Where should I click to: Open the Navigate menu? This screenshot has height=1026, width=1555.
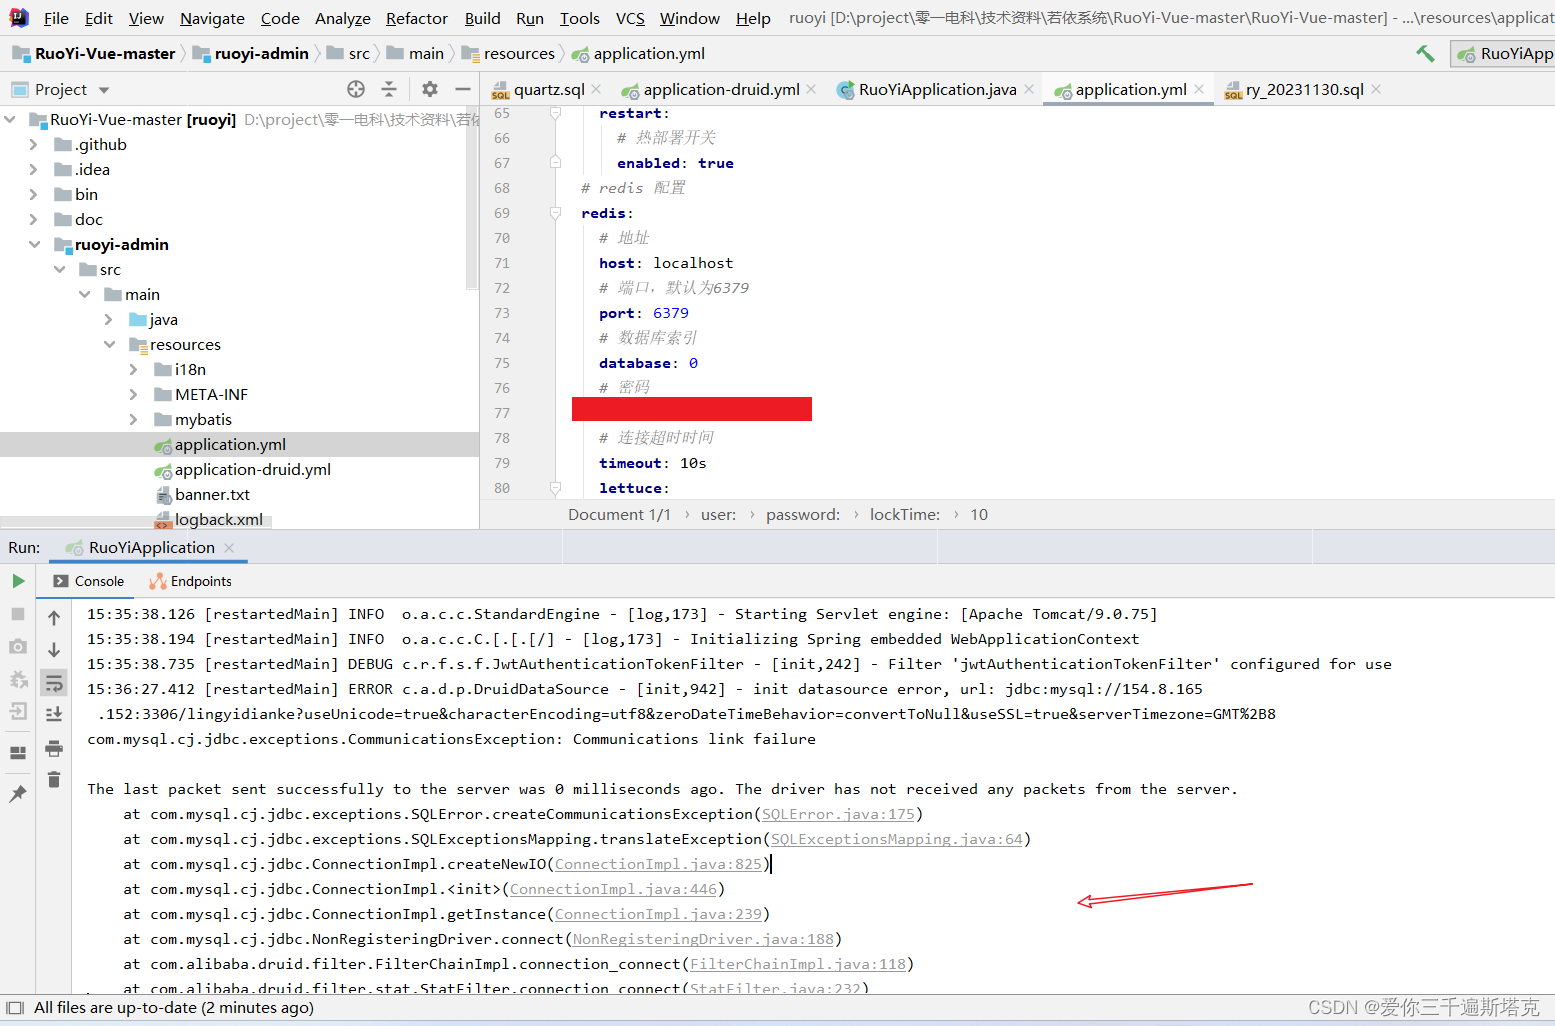pyautogui.click(x=212, y=18)
